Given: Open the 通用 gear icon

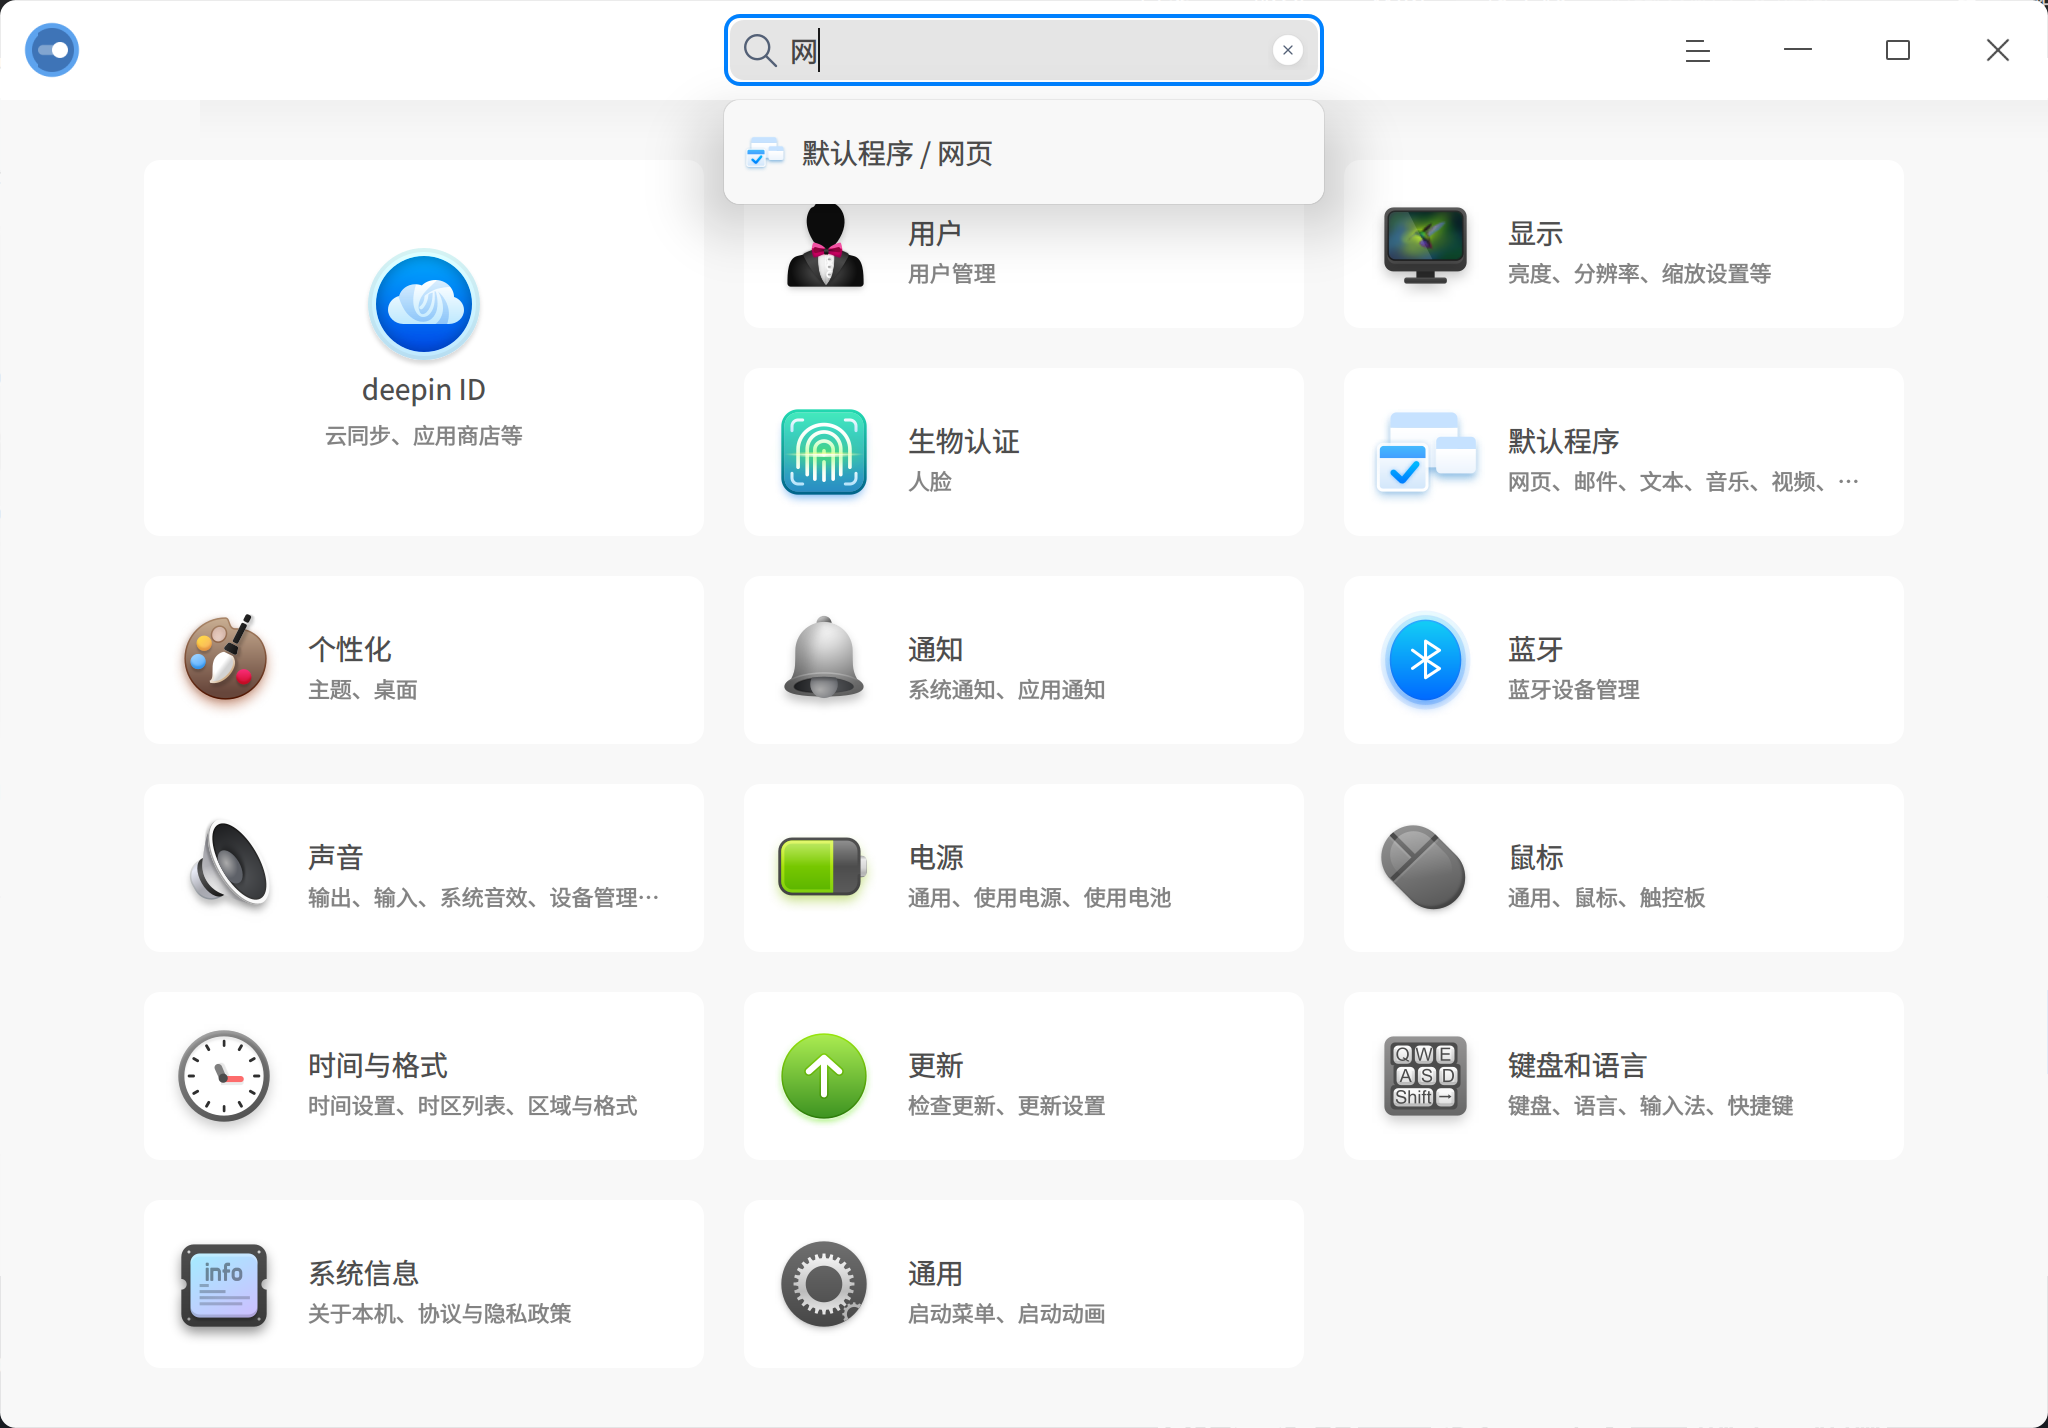Looking at the screenshot, I should [824, 1284].
